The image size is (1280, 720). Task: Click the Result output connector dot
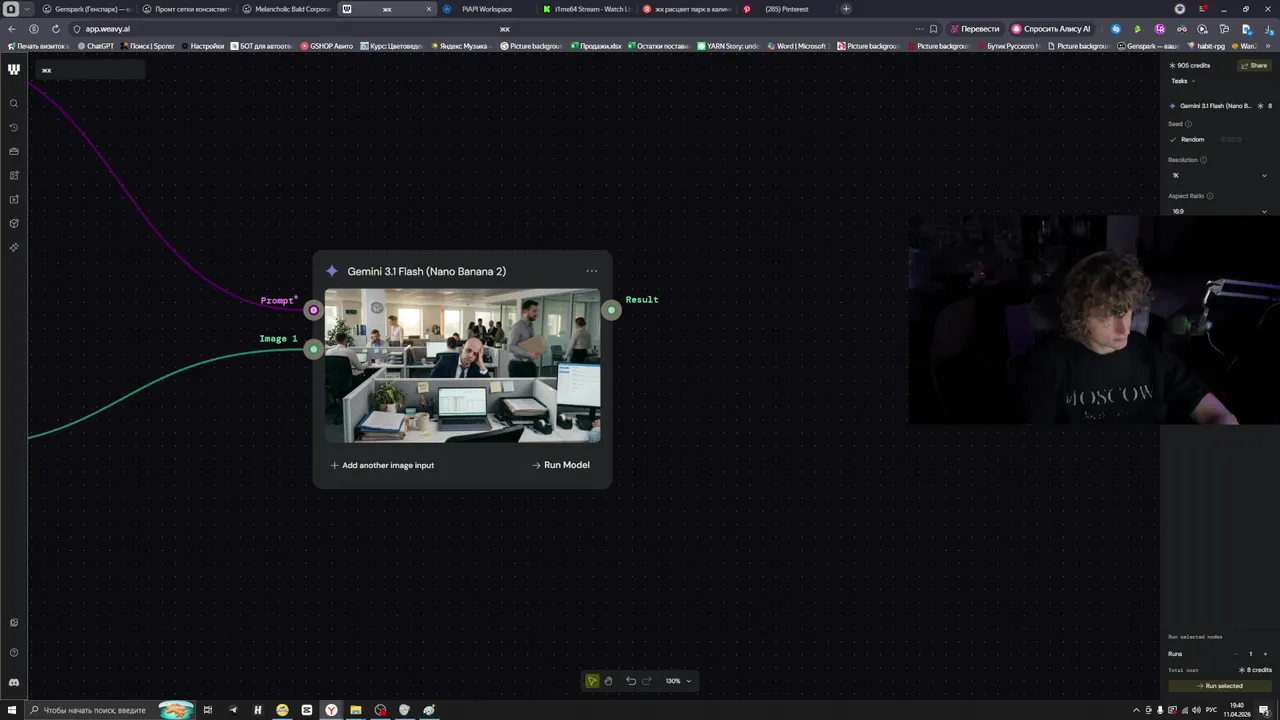[x=611, y=310]
